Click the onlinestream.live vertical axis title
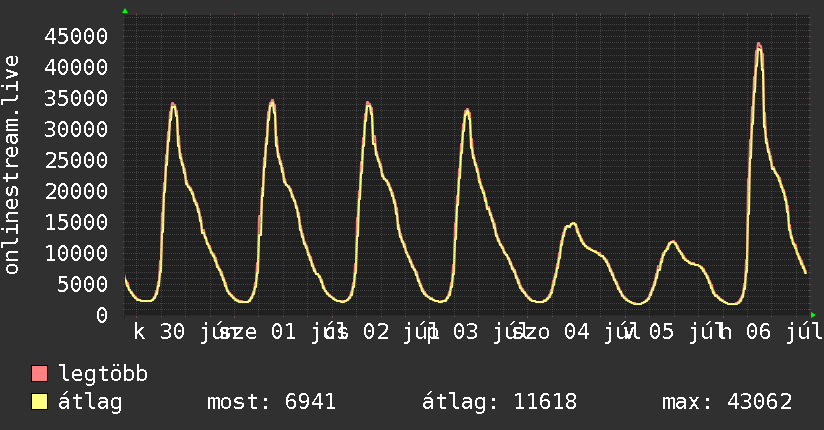The image size is (824, 430). tap(11, 165)
